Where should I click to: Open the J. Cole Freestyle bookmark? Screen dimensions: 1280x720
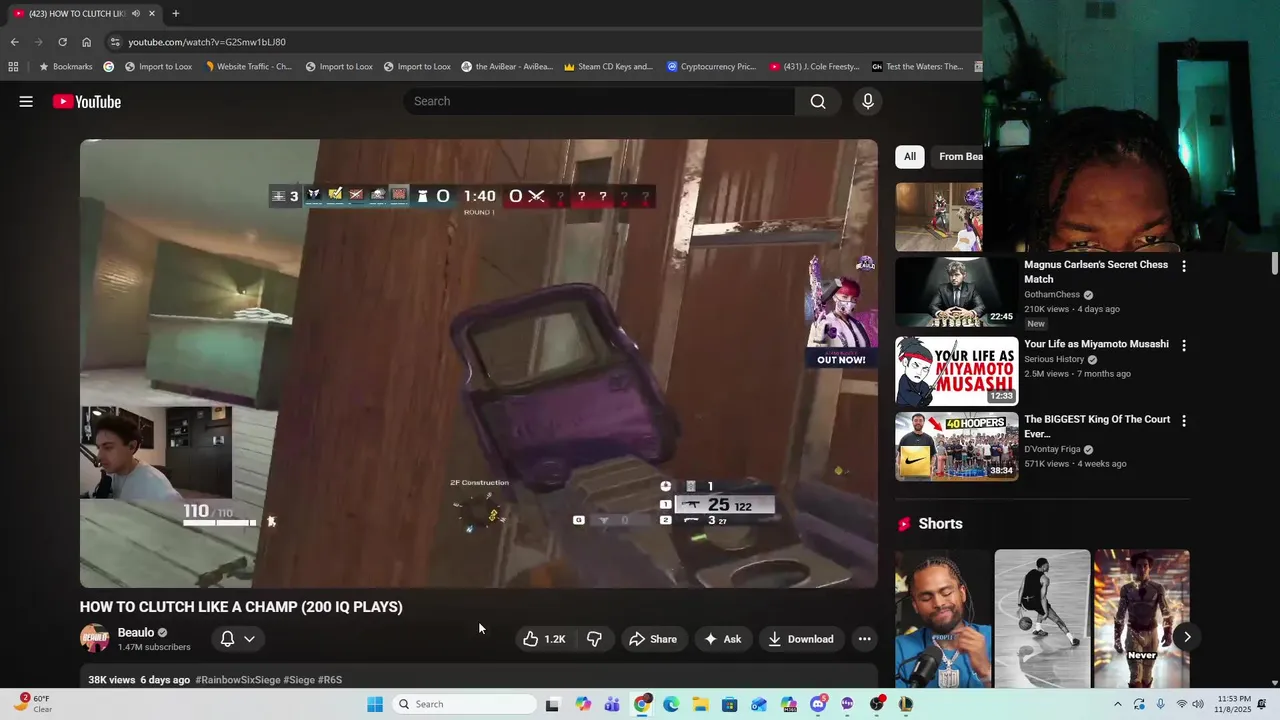[x=815, y=67]
